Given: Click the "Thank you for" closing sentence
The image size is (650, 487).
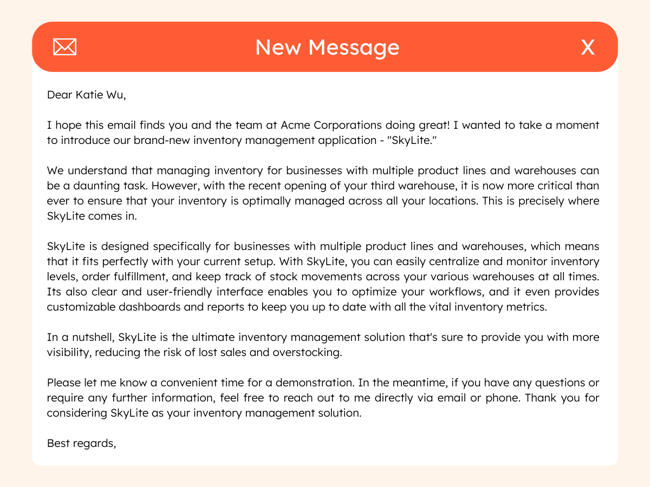Looking at the screenshot, I should click(x=558, y=398).
